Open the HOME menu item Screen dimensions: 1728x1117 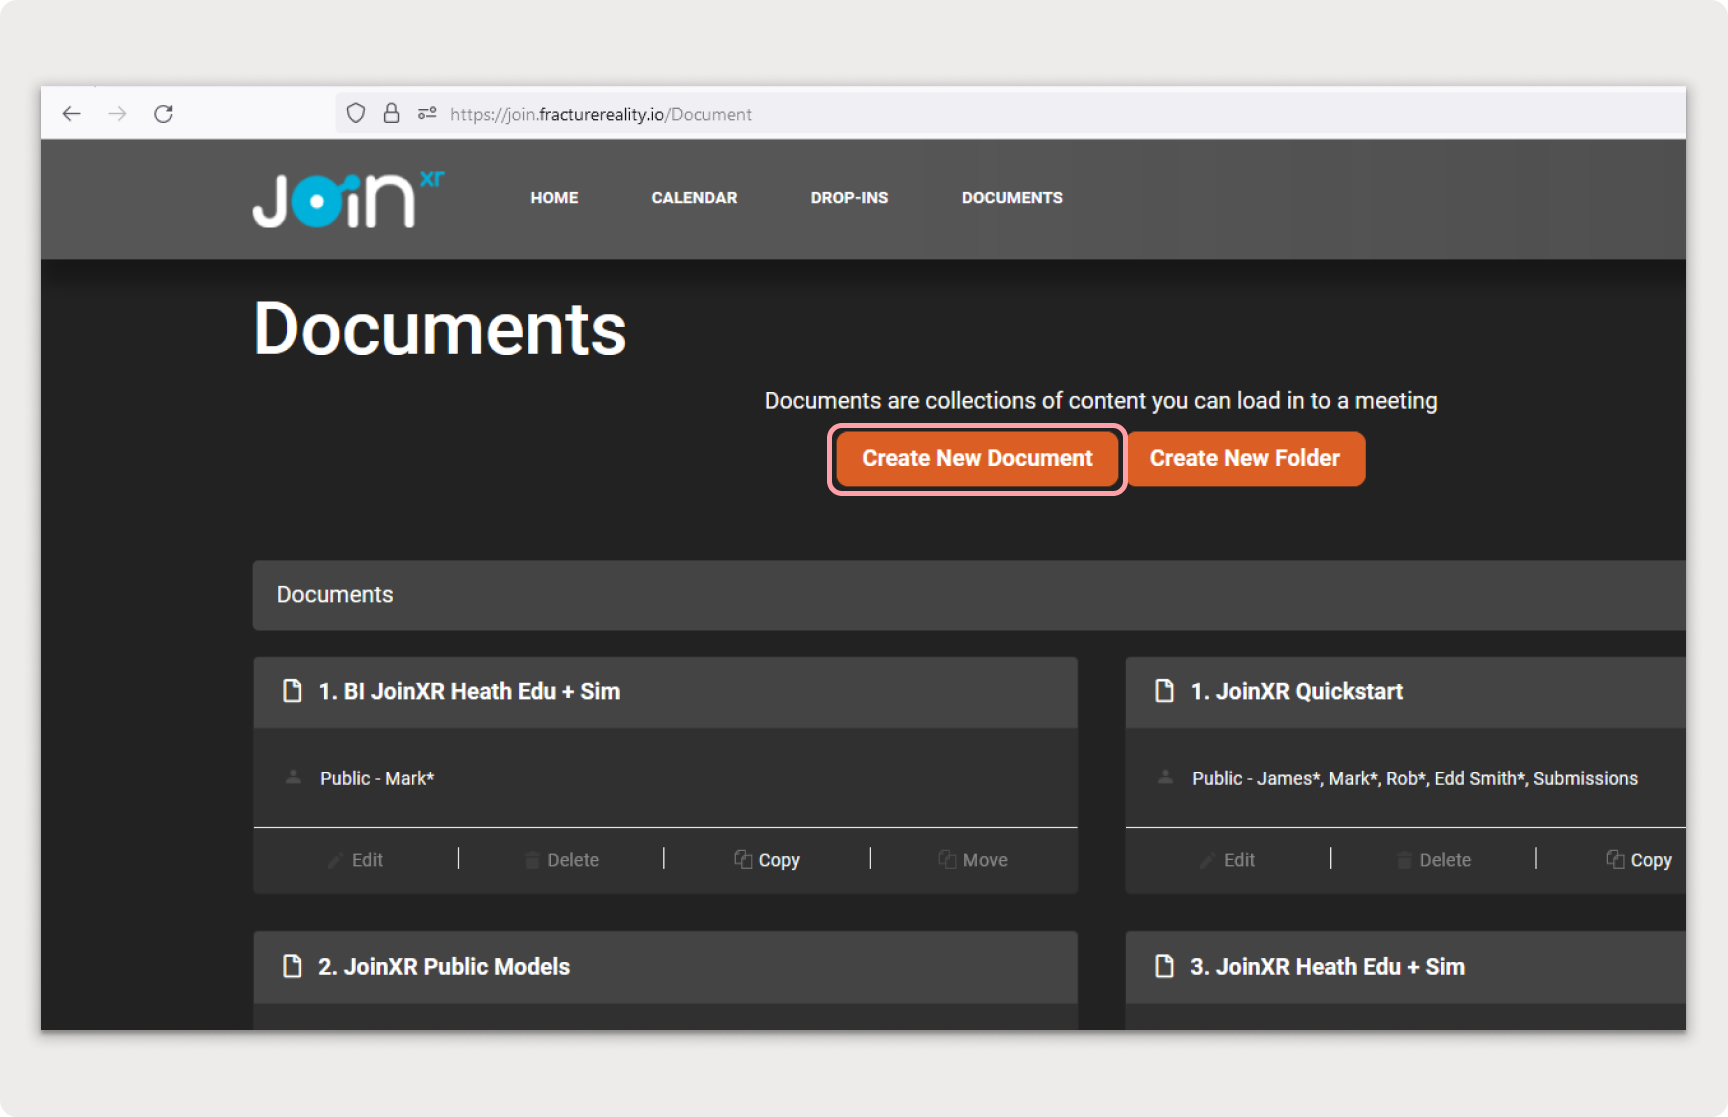(554, 198)
